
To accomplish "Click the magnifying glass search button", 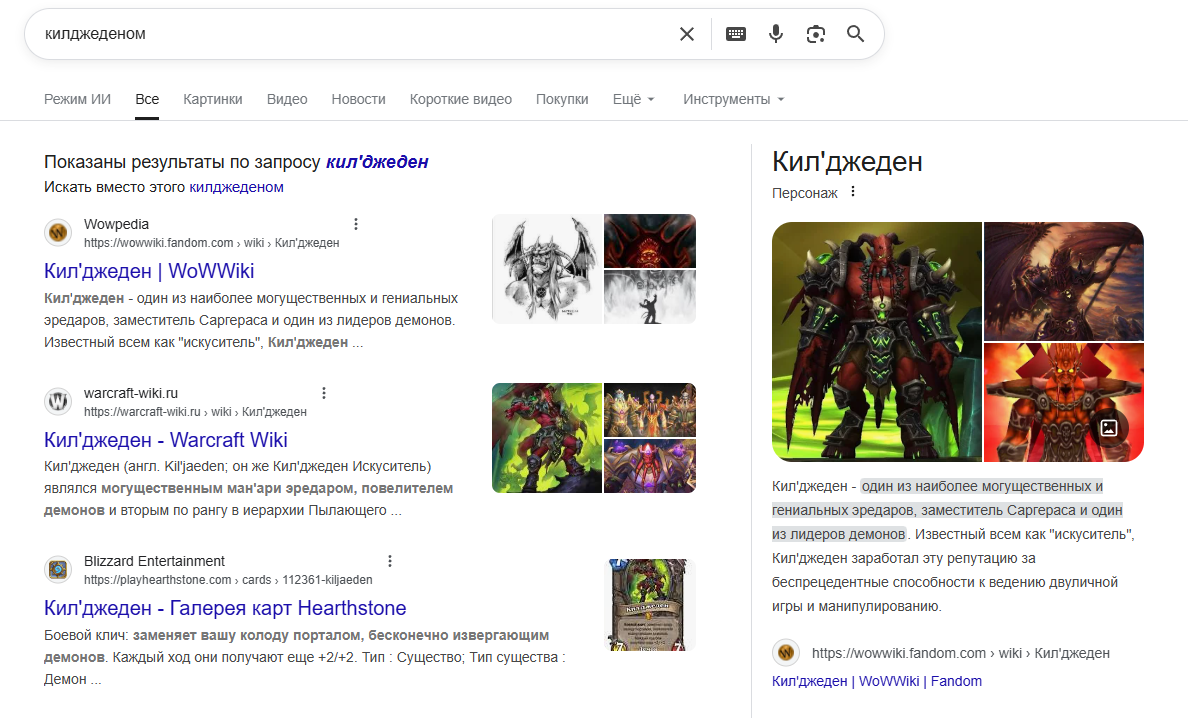I will (855, 34).
